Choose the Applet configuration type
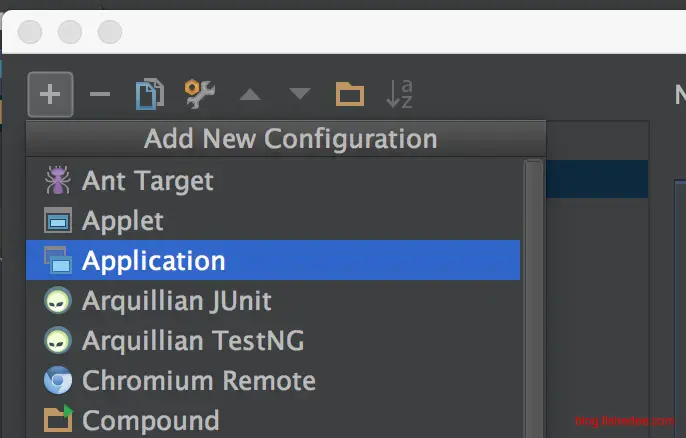 [x=122, y=220]
